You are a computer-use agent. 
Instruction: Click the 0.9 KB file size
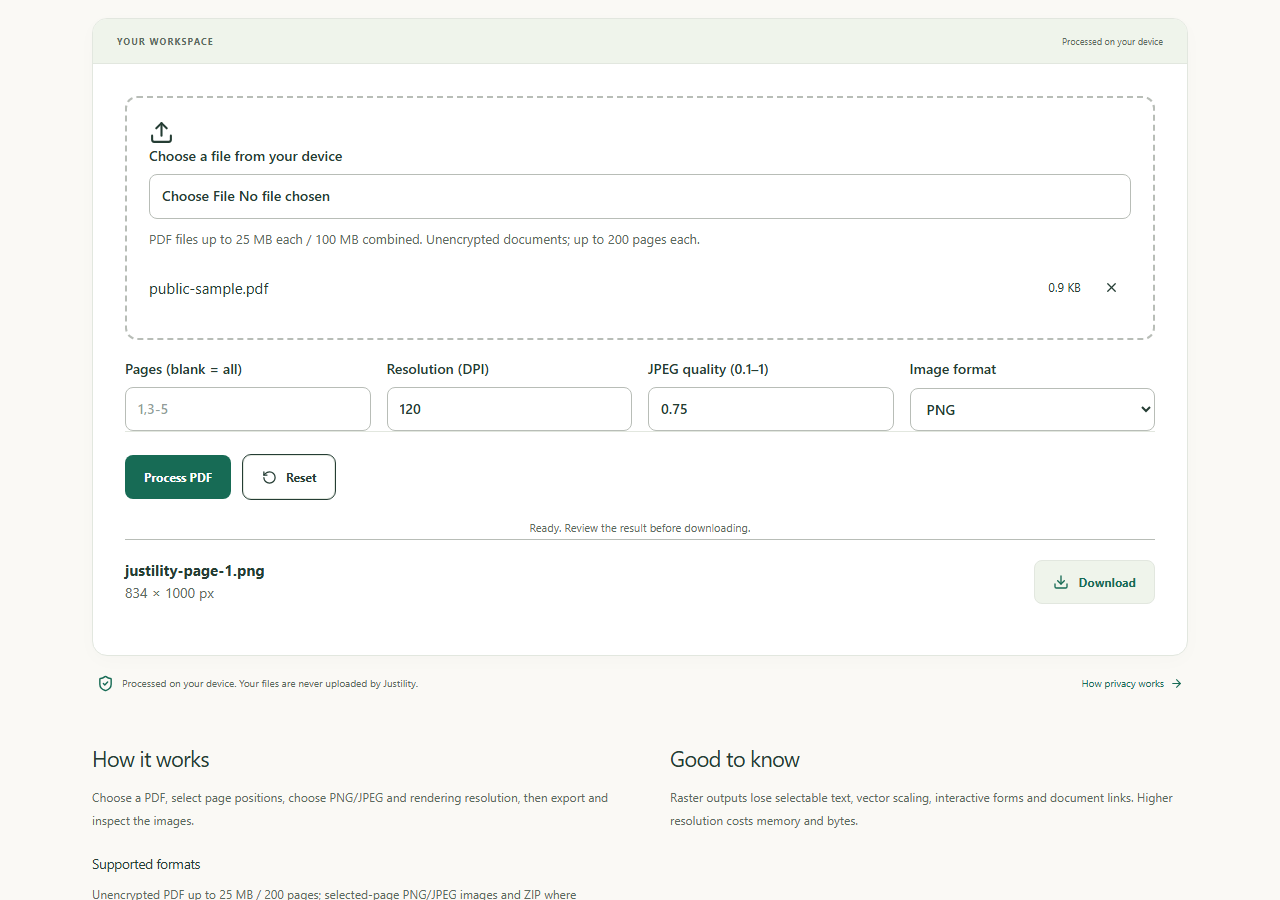(x=1064, y=288)
